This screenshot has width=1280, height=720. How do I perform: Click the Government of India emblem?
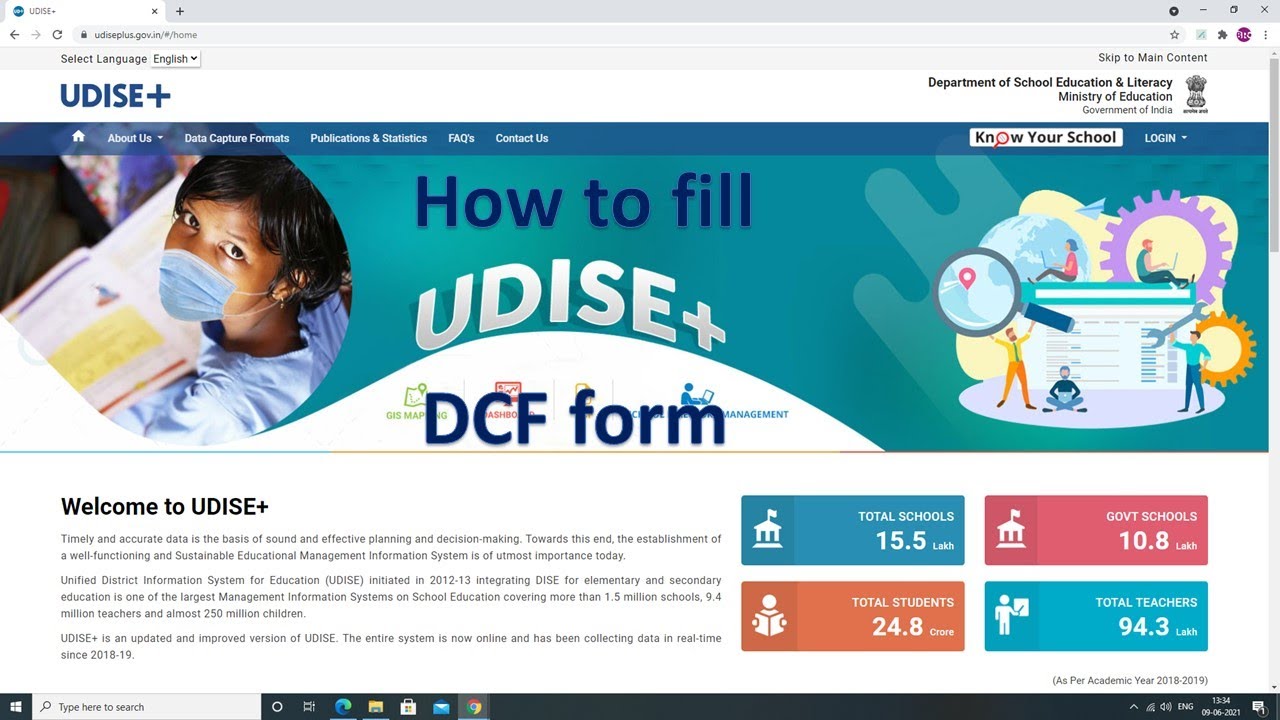pos(1196,95)
